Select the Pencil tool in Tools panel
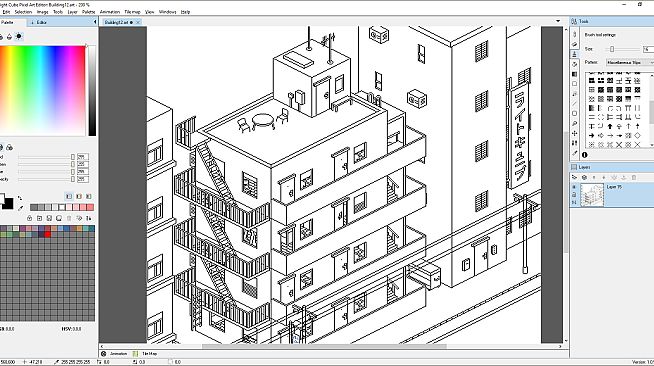654x366 pixels. click(x=575, y=34)
